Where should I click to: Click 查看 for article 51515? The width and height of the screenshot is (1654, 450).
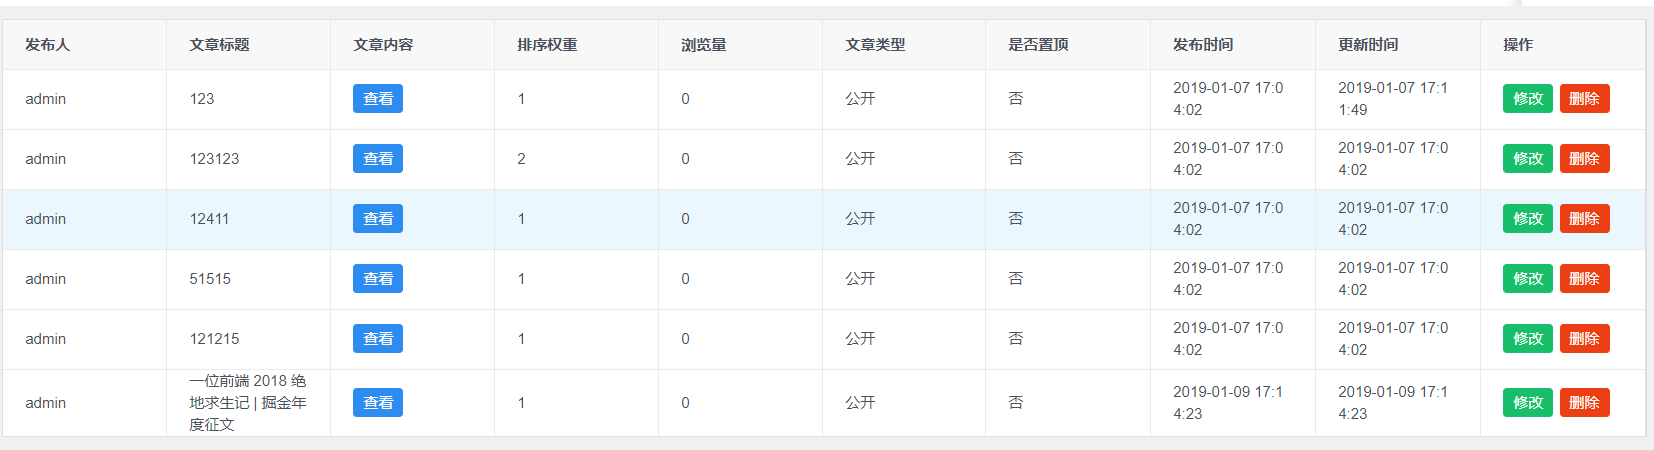pos(378,278)
